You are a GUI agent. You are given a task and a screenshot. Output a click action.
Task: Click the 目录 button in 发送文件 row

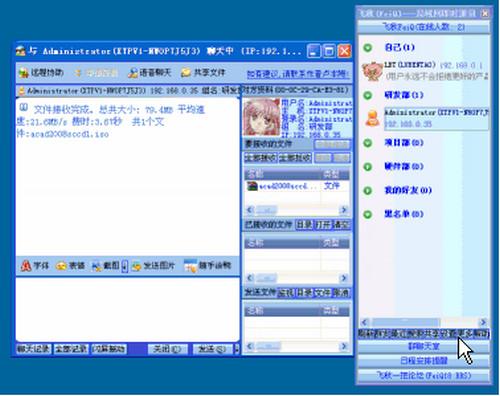(304, 293)
